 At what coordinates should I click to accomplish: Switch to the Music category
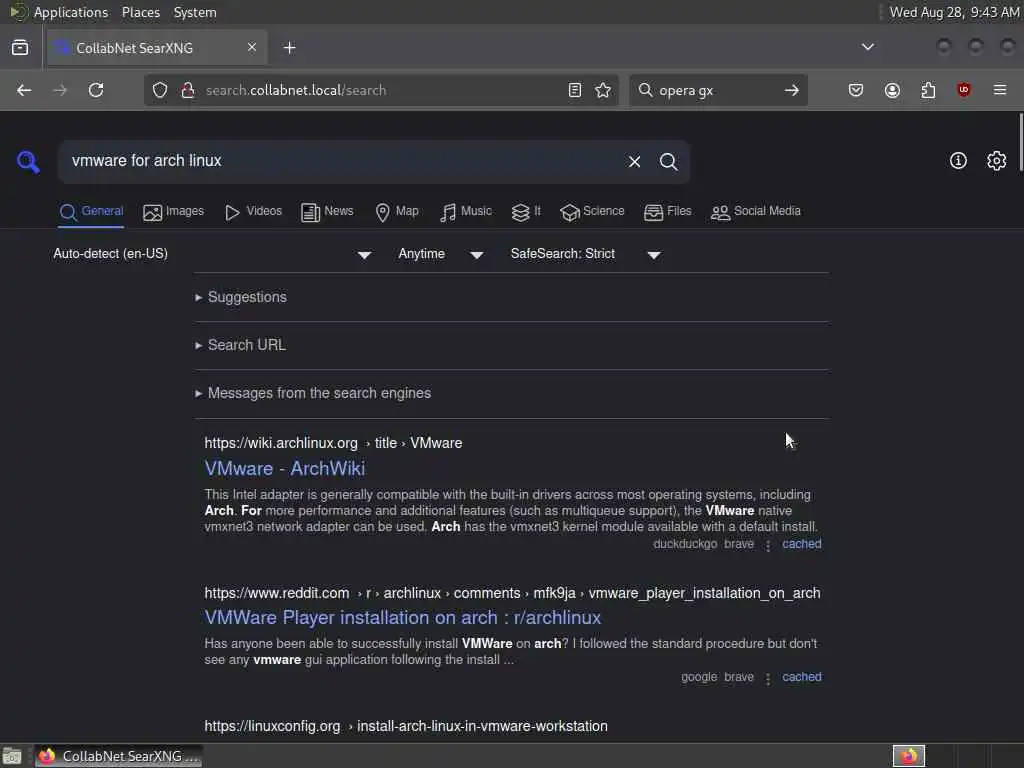click(x=466, y=212)
